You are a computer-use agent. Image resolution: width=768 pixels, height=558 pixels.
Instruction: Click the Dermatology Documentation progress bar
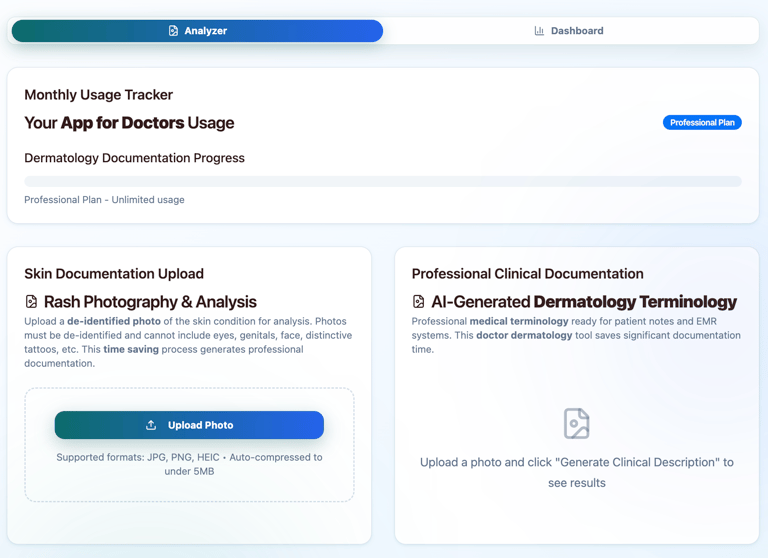tap(383, 181)
